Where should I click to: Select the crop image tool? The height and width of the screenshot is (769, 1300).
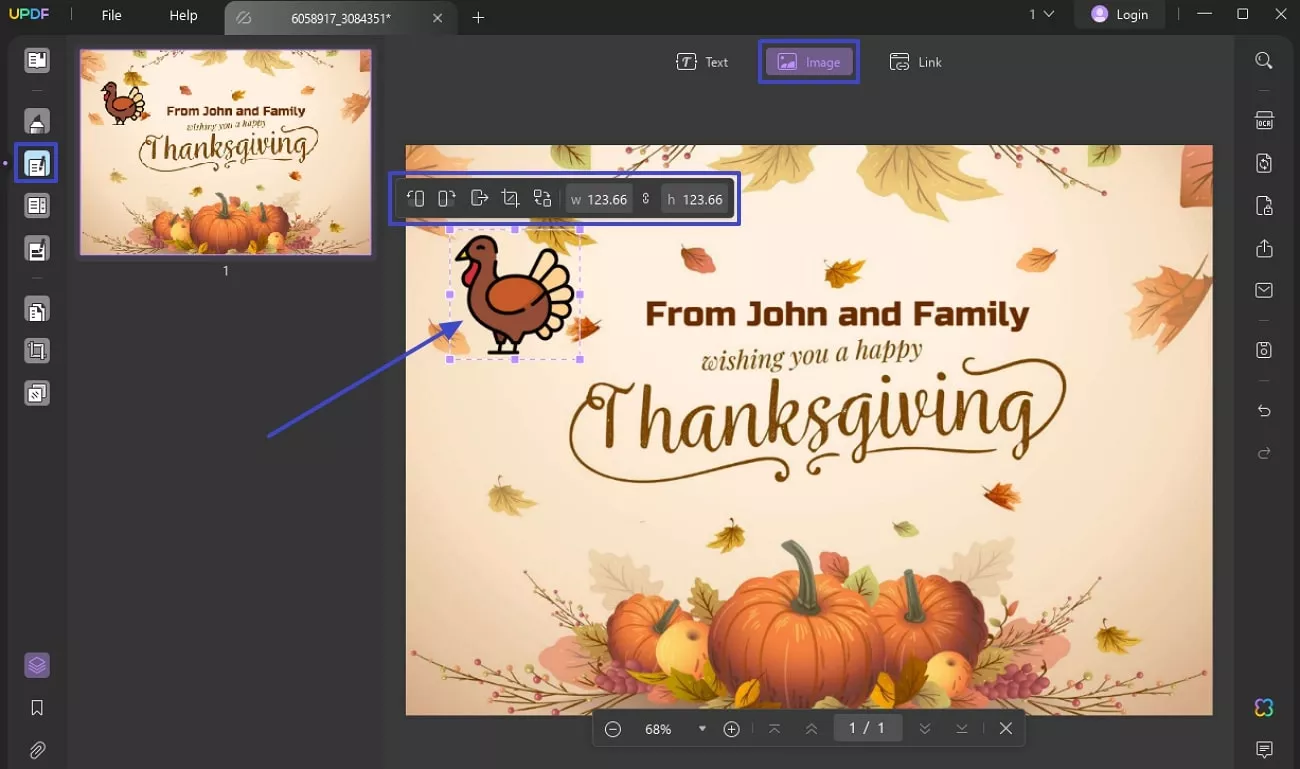510,199
